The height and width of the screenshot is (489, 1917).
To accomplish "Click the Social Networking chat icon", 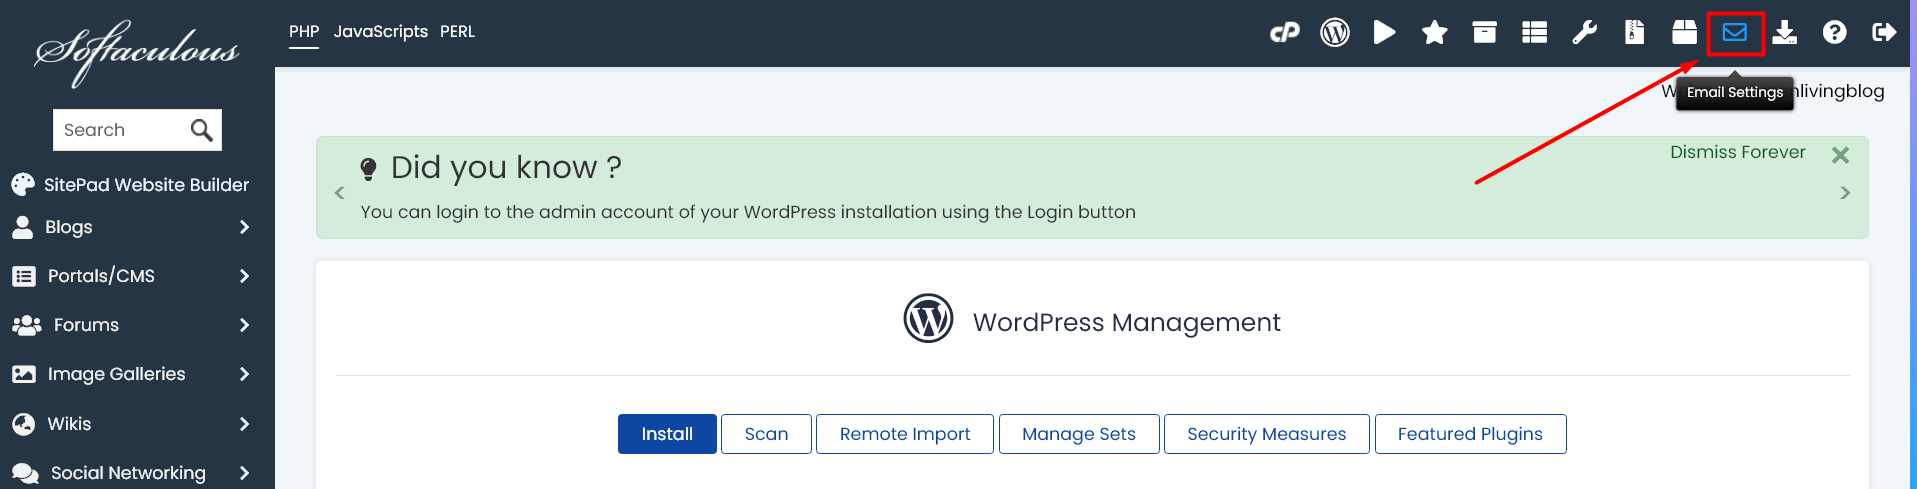I will (x=25, y=474).
